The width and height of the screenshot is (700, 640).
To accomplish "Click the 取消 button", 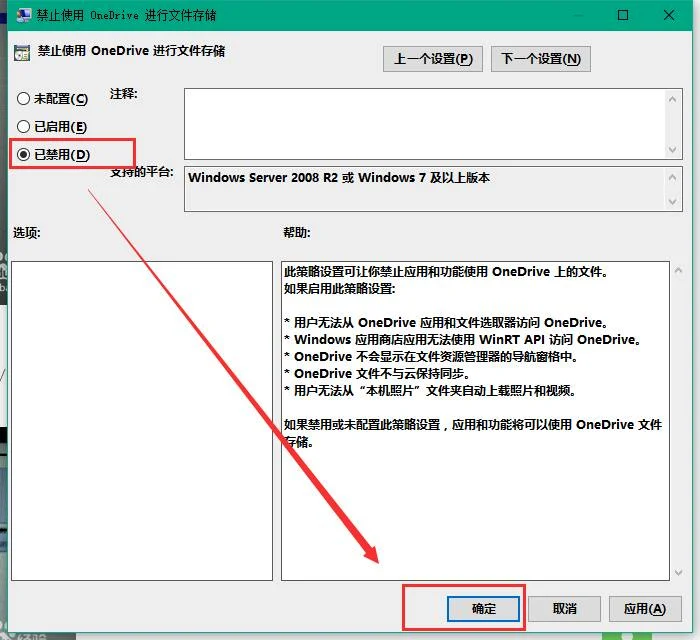I will (x=564, y=609).
